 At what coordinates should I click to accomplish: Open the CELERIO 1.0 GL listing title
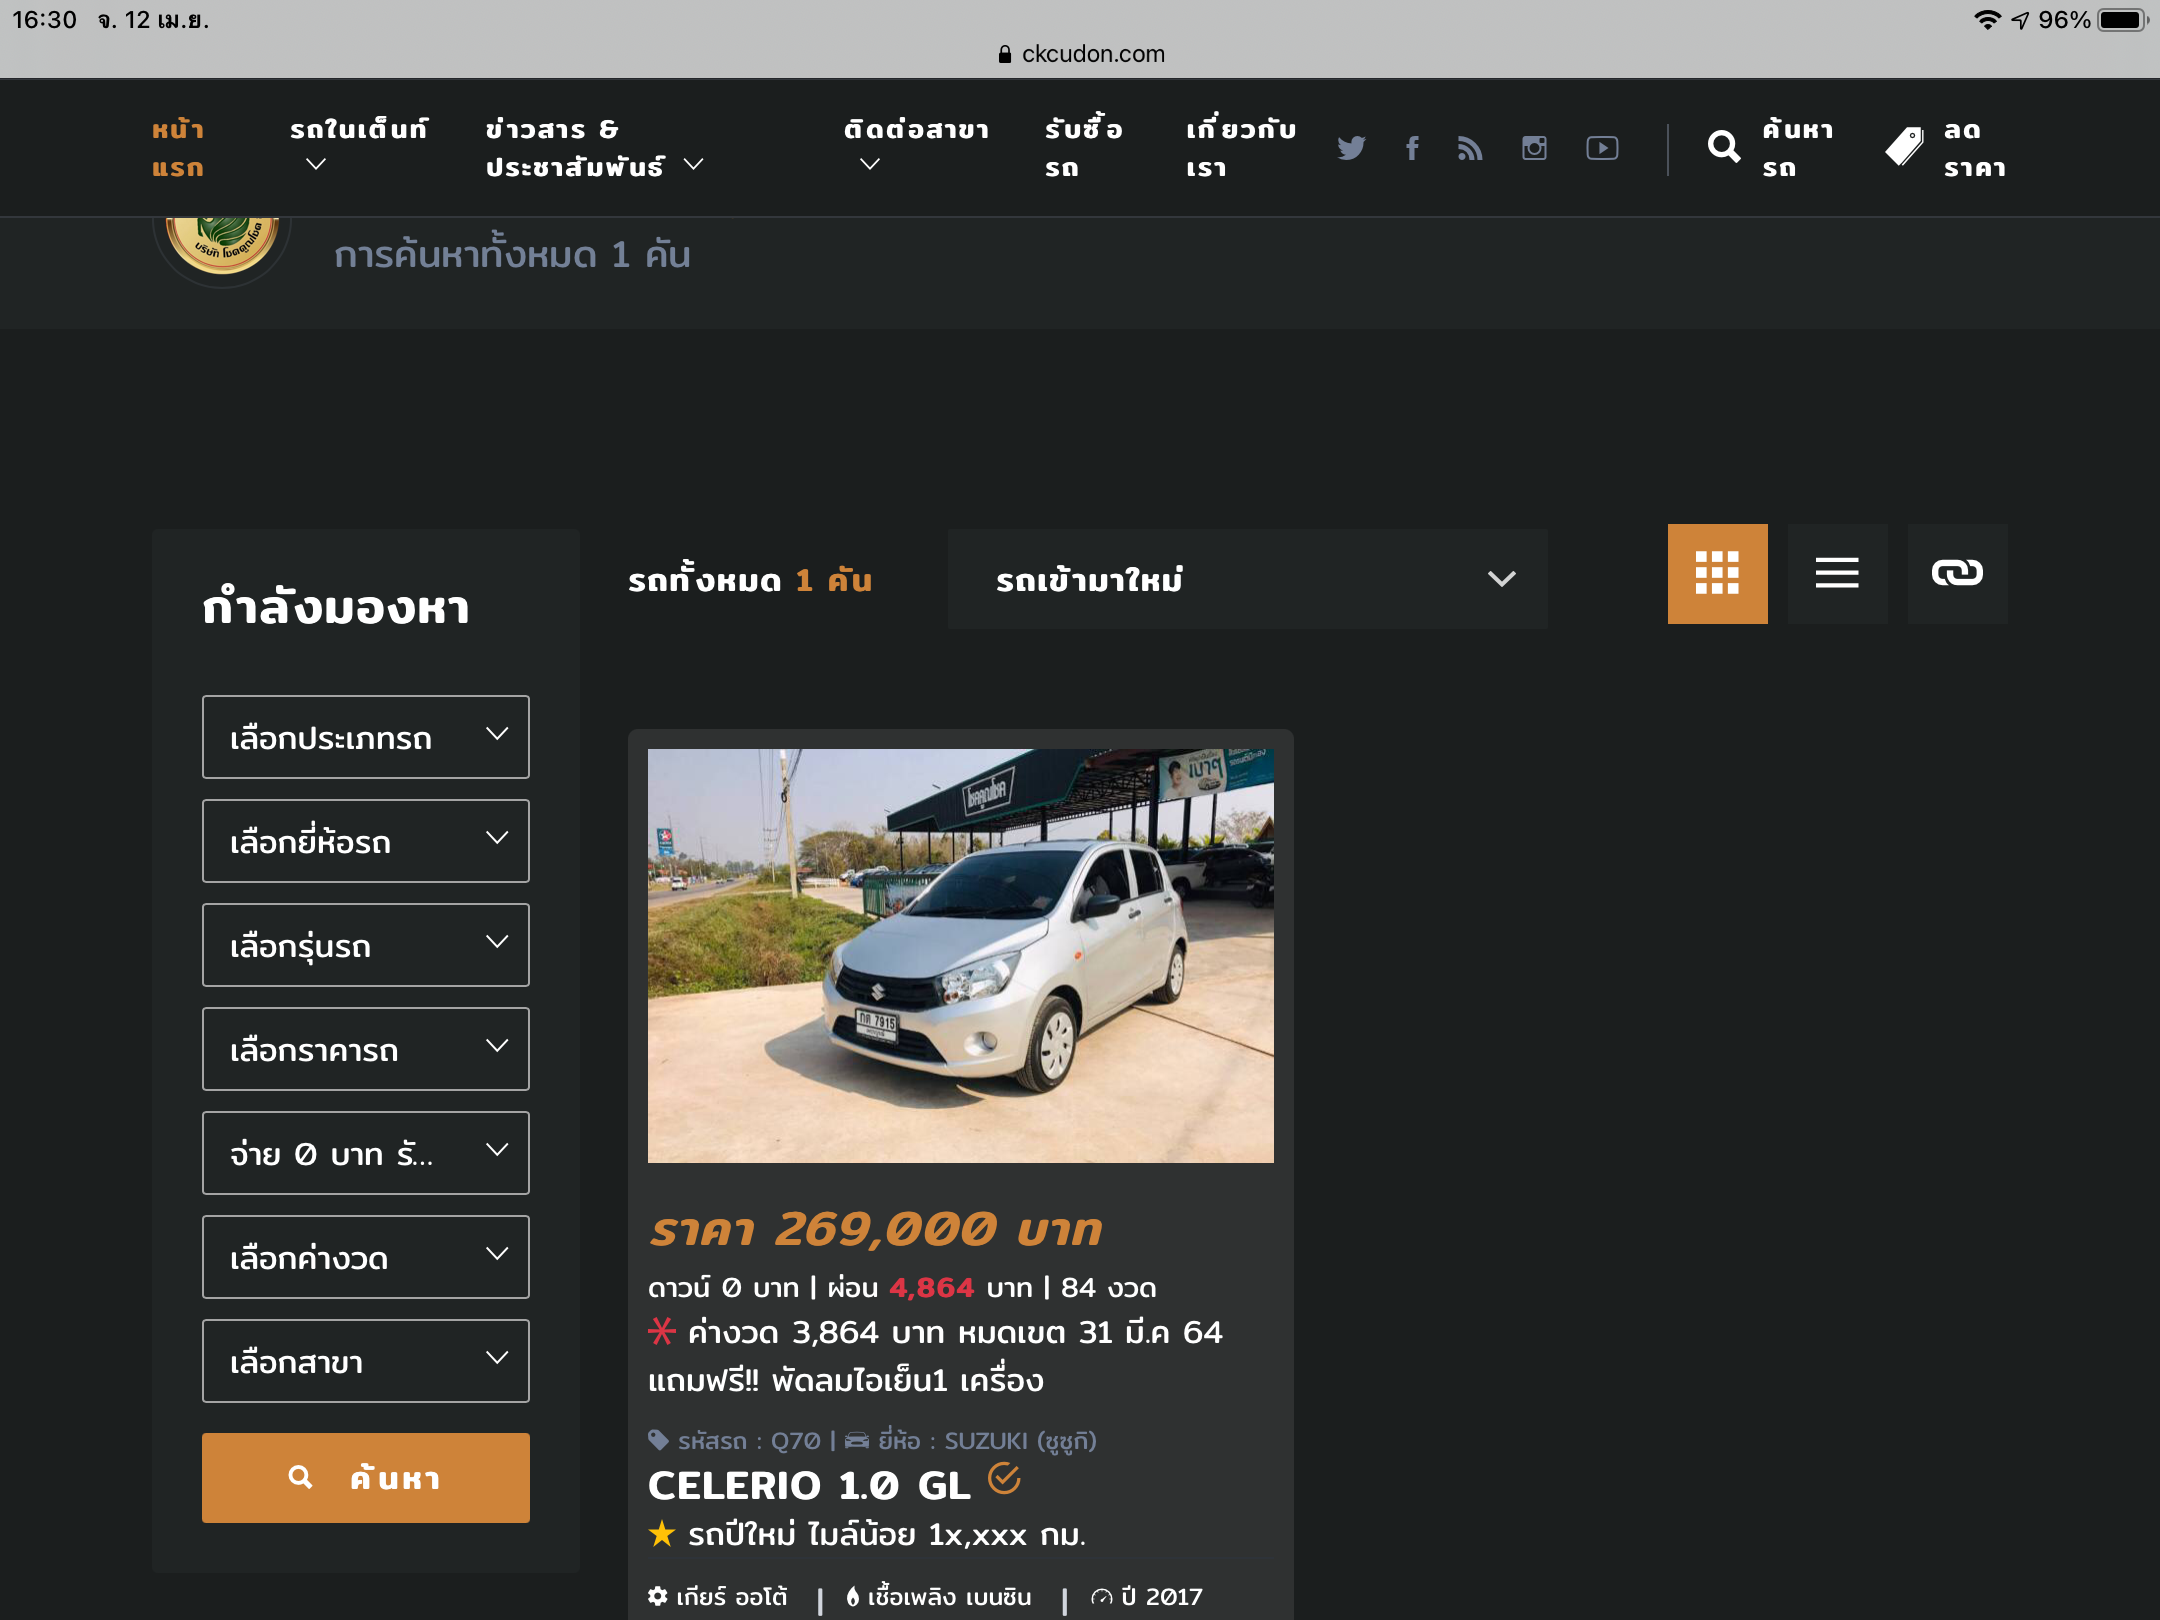(809, 1485)
